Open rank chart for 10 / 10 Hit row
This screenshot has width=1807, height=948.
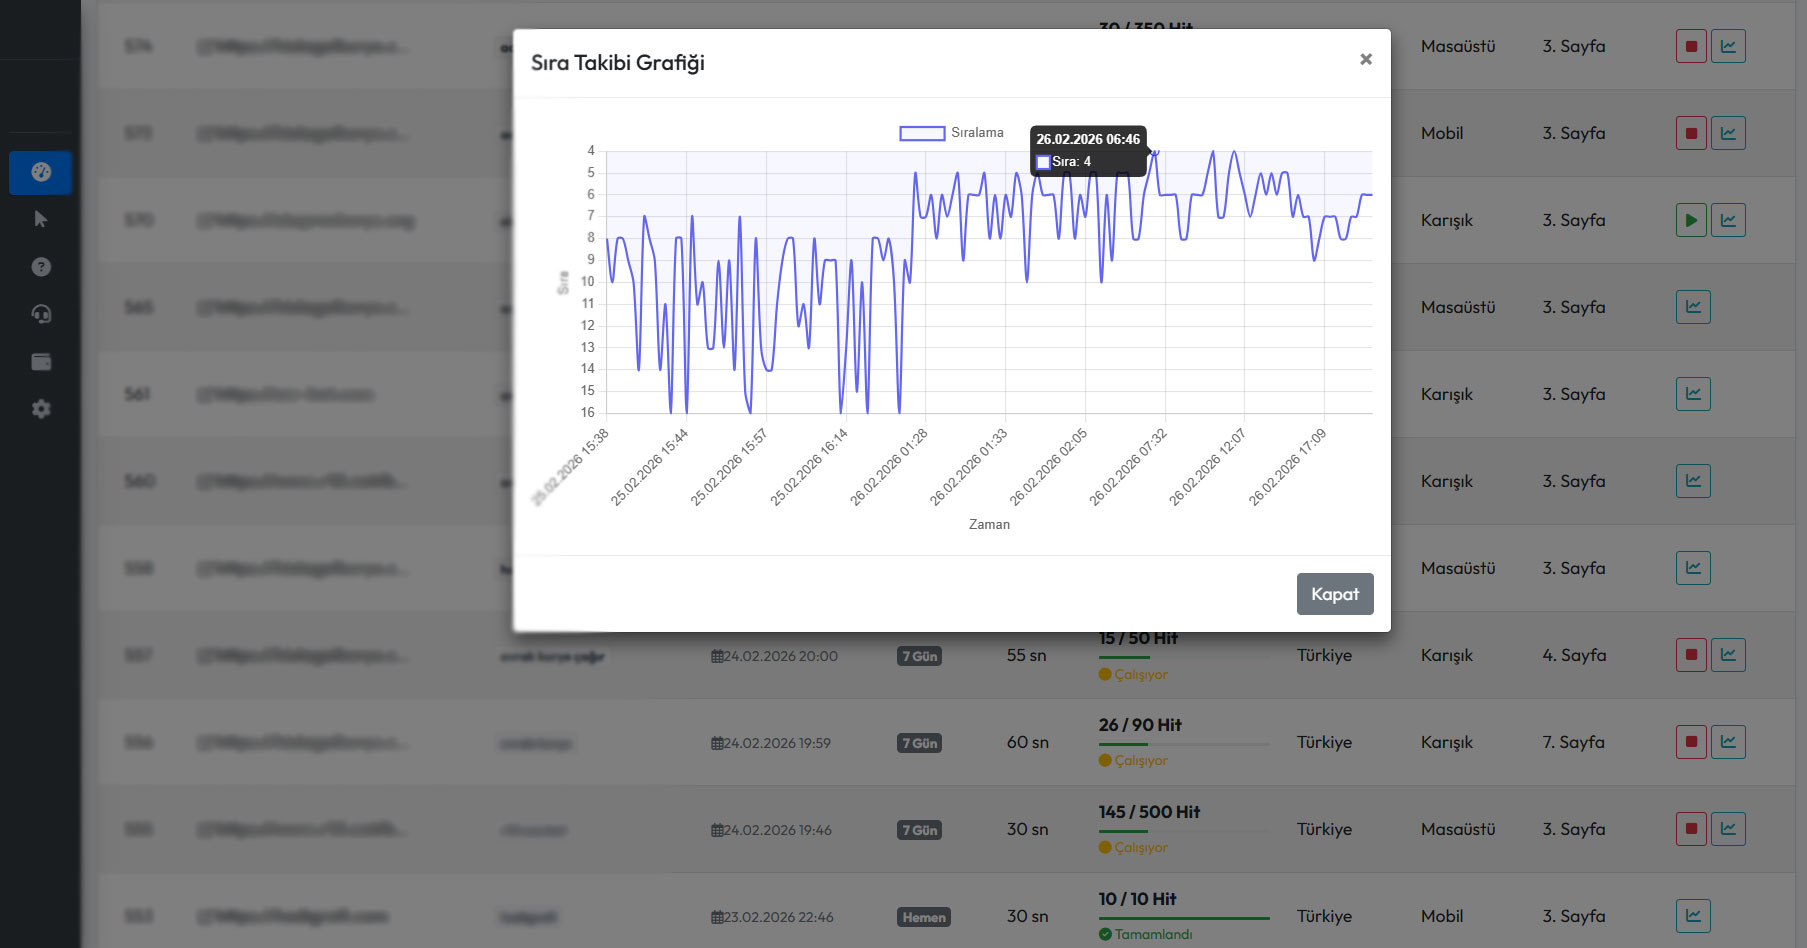(x=1693, y=916)
